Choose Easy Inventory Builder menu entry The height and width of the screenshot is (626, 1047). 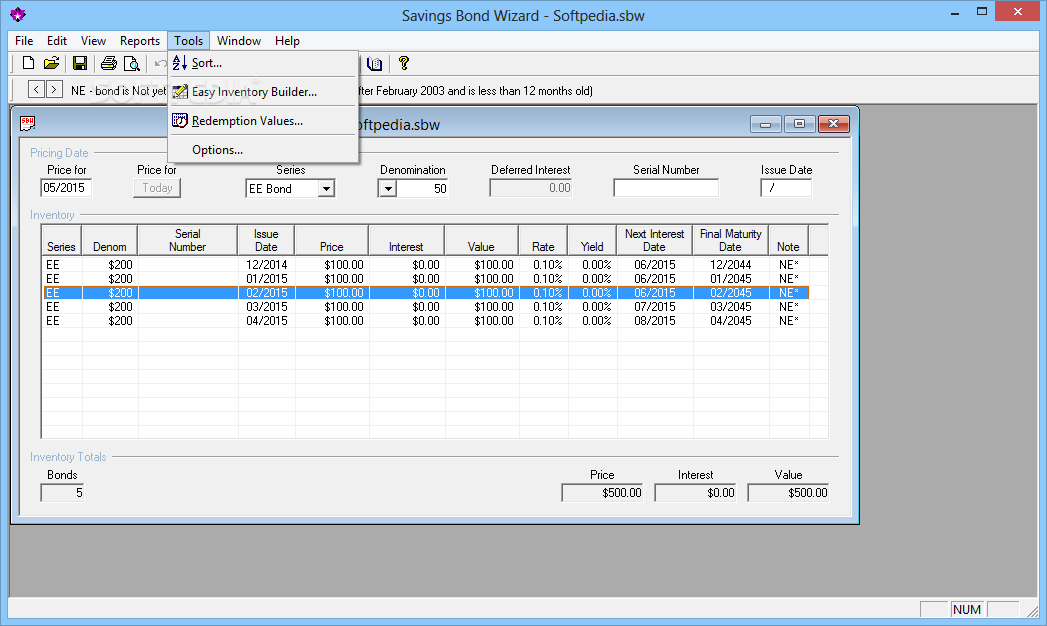point(263,92)
